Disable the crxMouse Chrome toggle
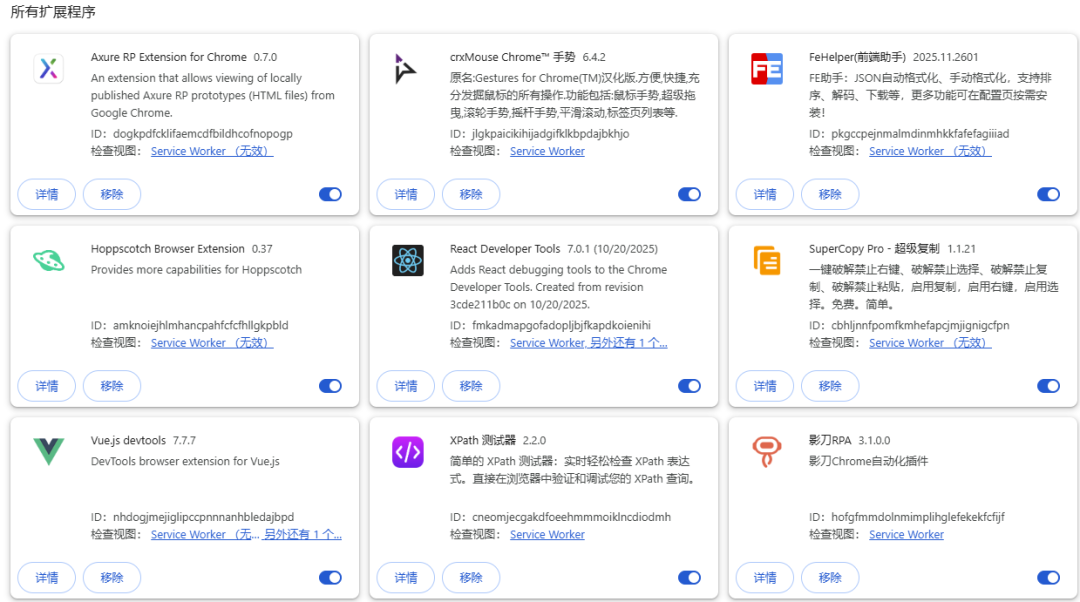 pyautogui.click(x=689, y=194)
